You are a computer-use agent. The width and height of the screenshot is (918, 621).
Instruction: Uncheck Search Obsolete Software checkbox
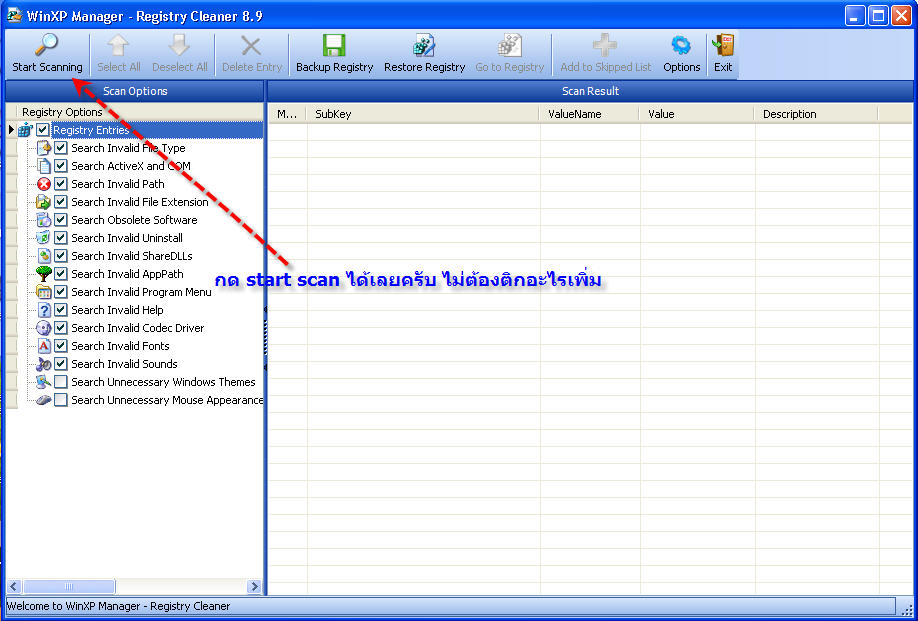click(x=61, y=220)
